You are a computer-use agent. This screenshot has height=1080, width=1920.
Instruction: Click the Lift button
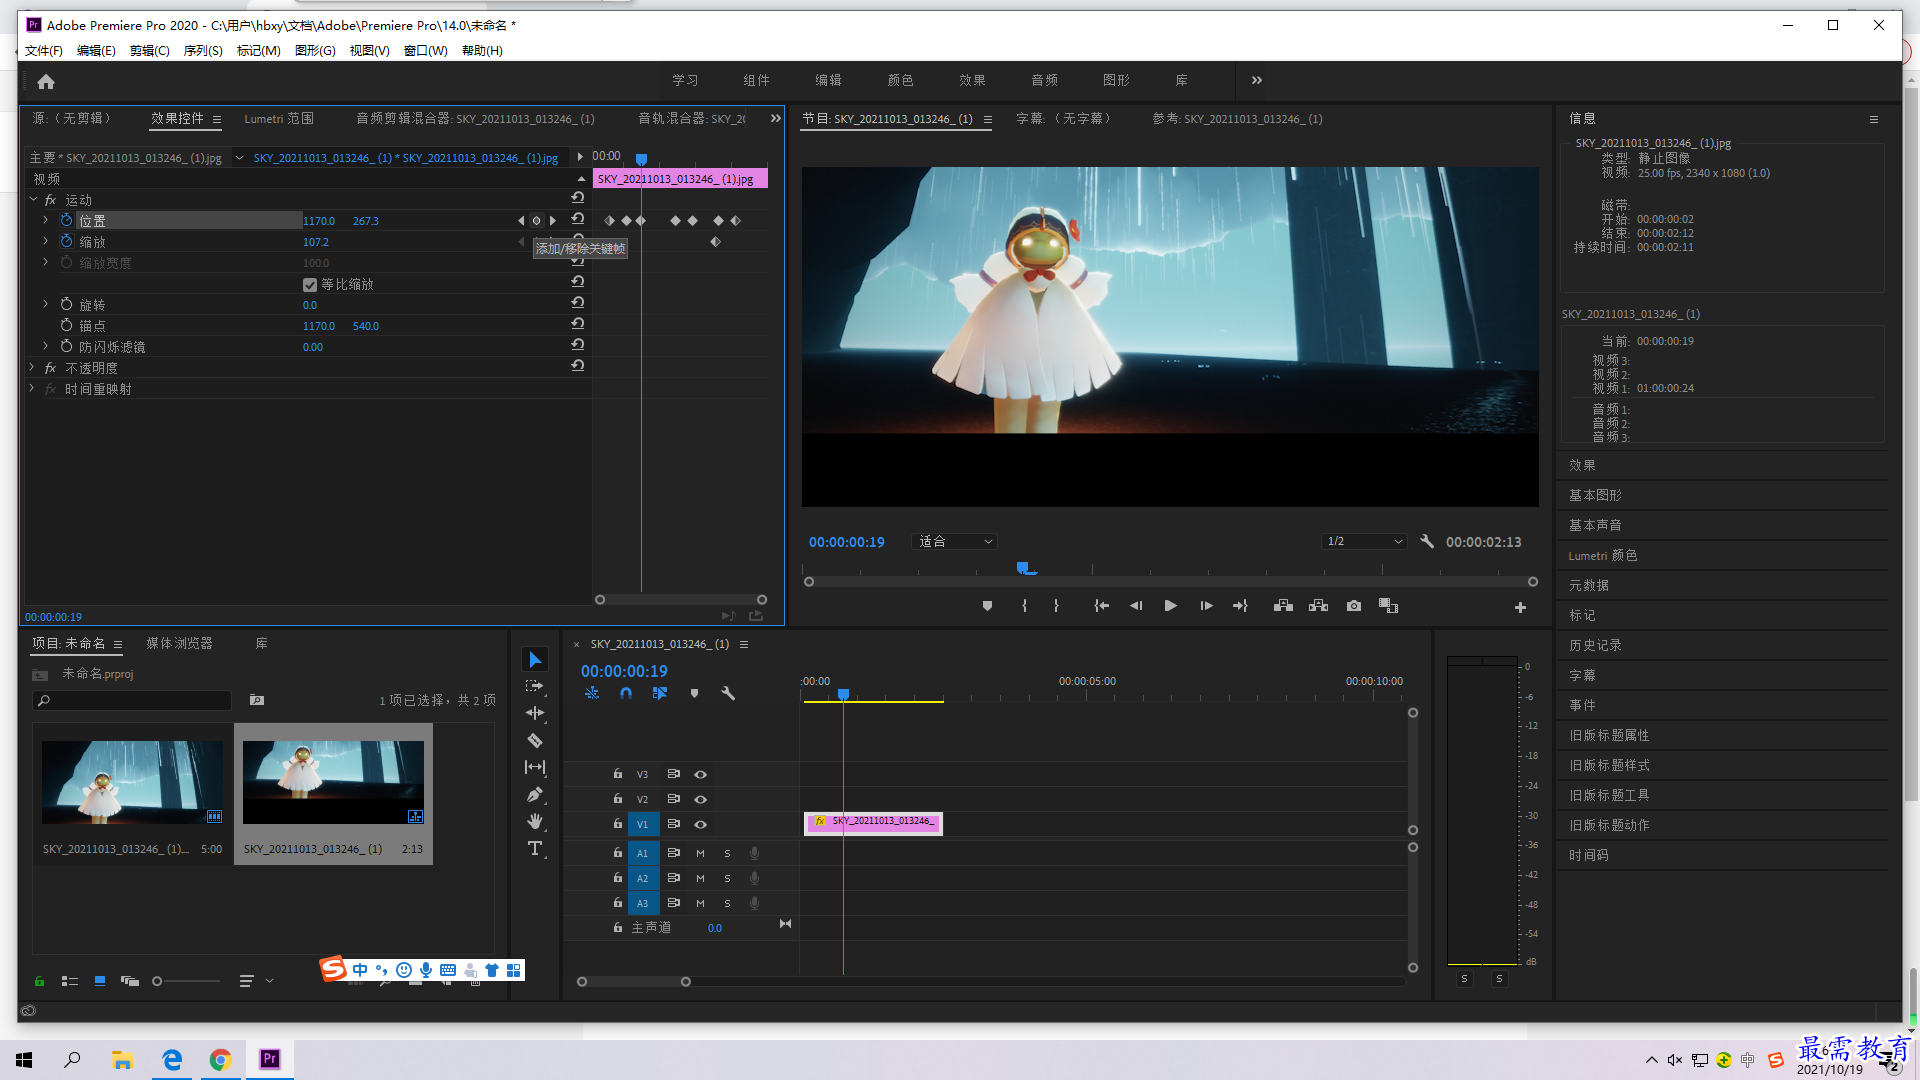[1283, 606]
